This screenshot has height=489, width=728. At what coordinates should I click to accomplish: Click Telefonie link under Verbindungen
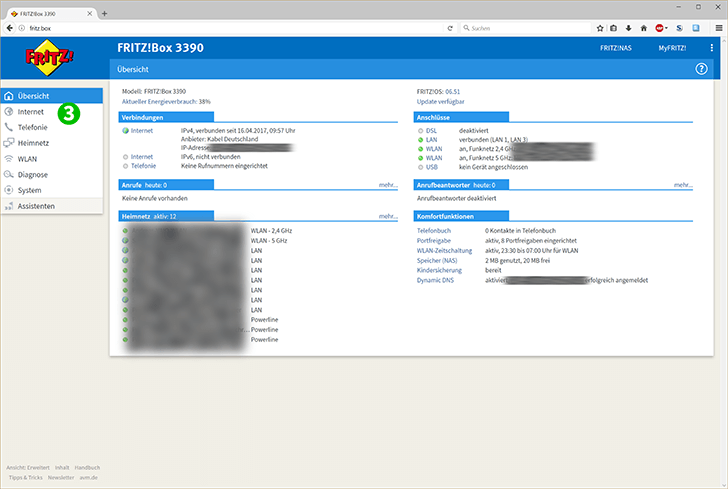143,166
